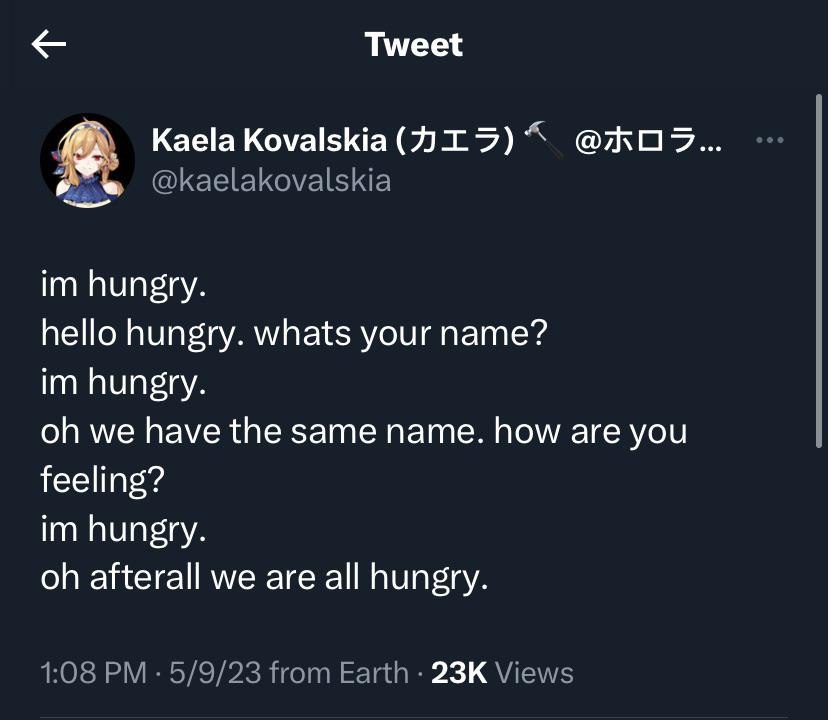Click the line "hello hungry. whats your name?"
828x720 pixels.
294,334
